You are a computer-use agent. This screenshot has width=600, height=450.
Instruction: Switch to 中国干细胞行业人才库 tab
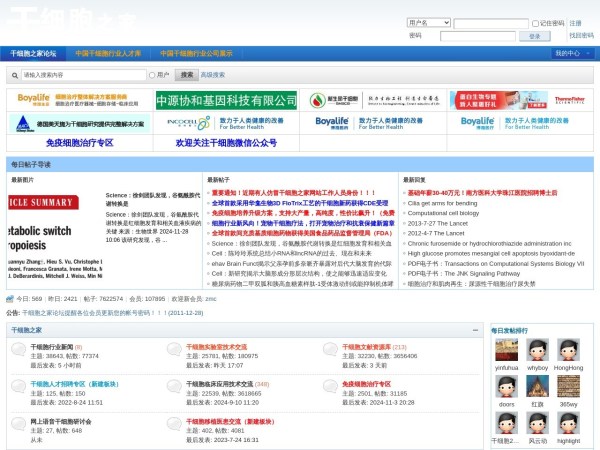pos(108,53)
